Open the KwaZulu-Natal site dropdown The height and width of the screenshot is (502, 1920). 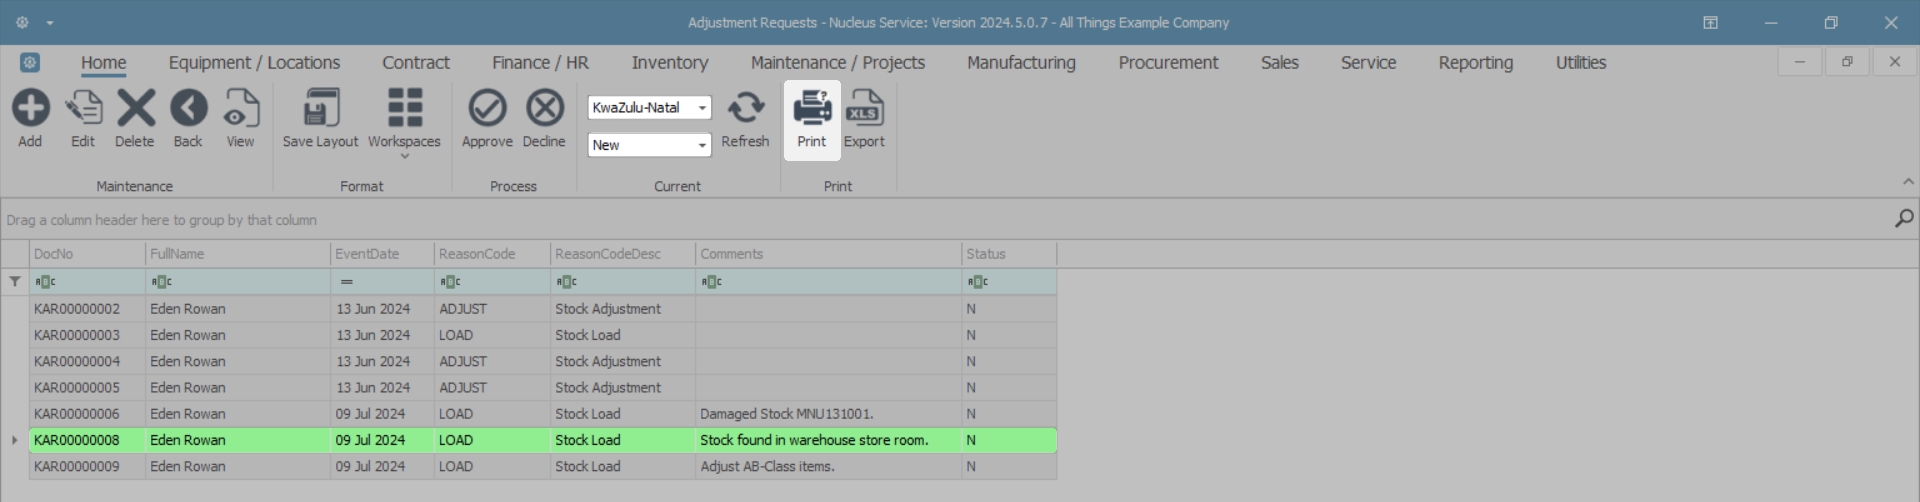coord(702,108)
